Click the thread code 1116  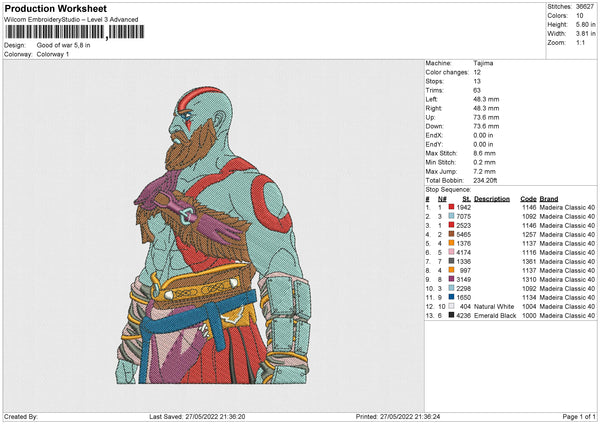[x=530, y=253]
